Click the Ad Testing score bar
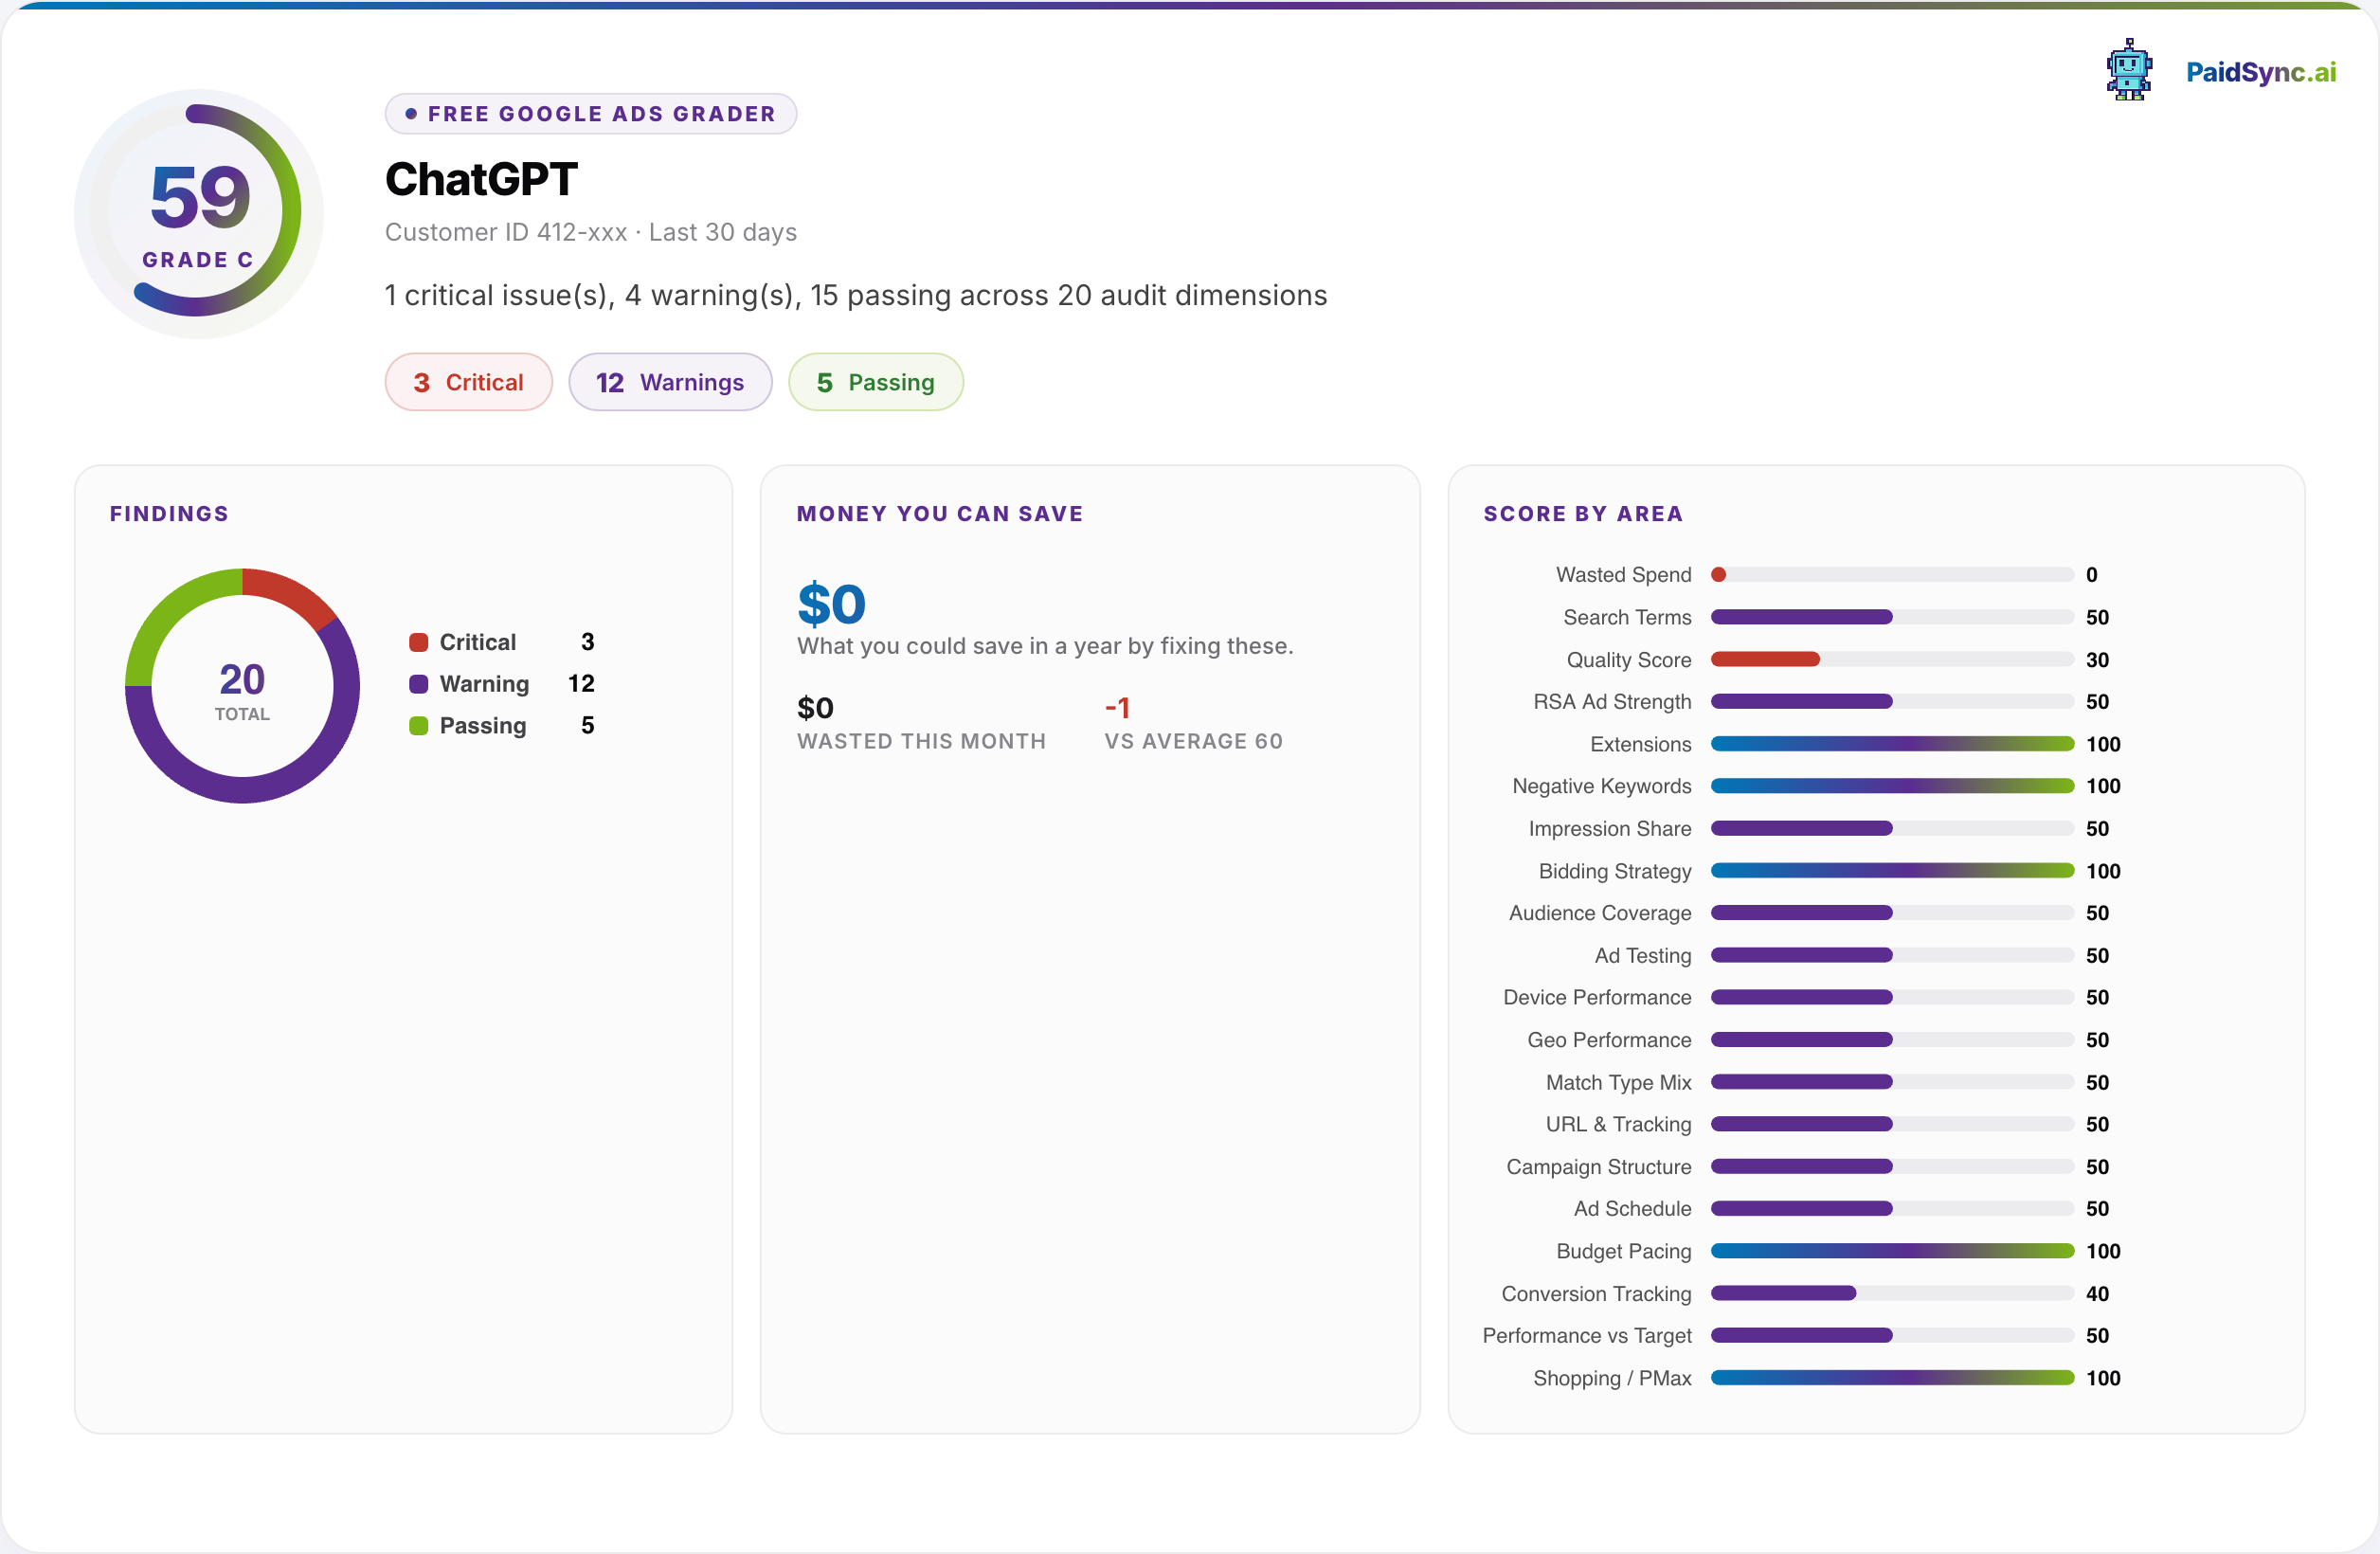 (1892, 955)
